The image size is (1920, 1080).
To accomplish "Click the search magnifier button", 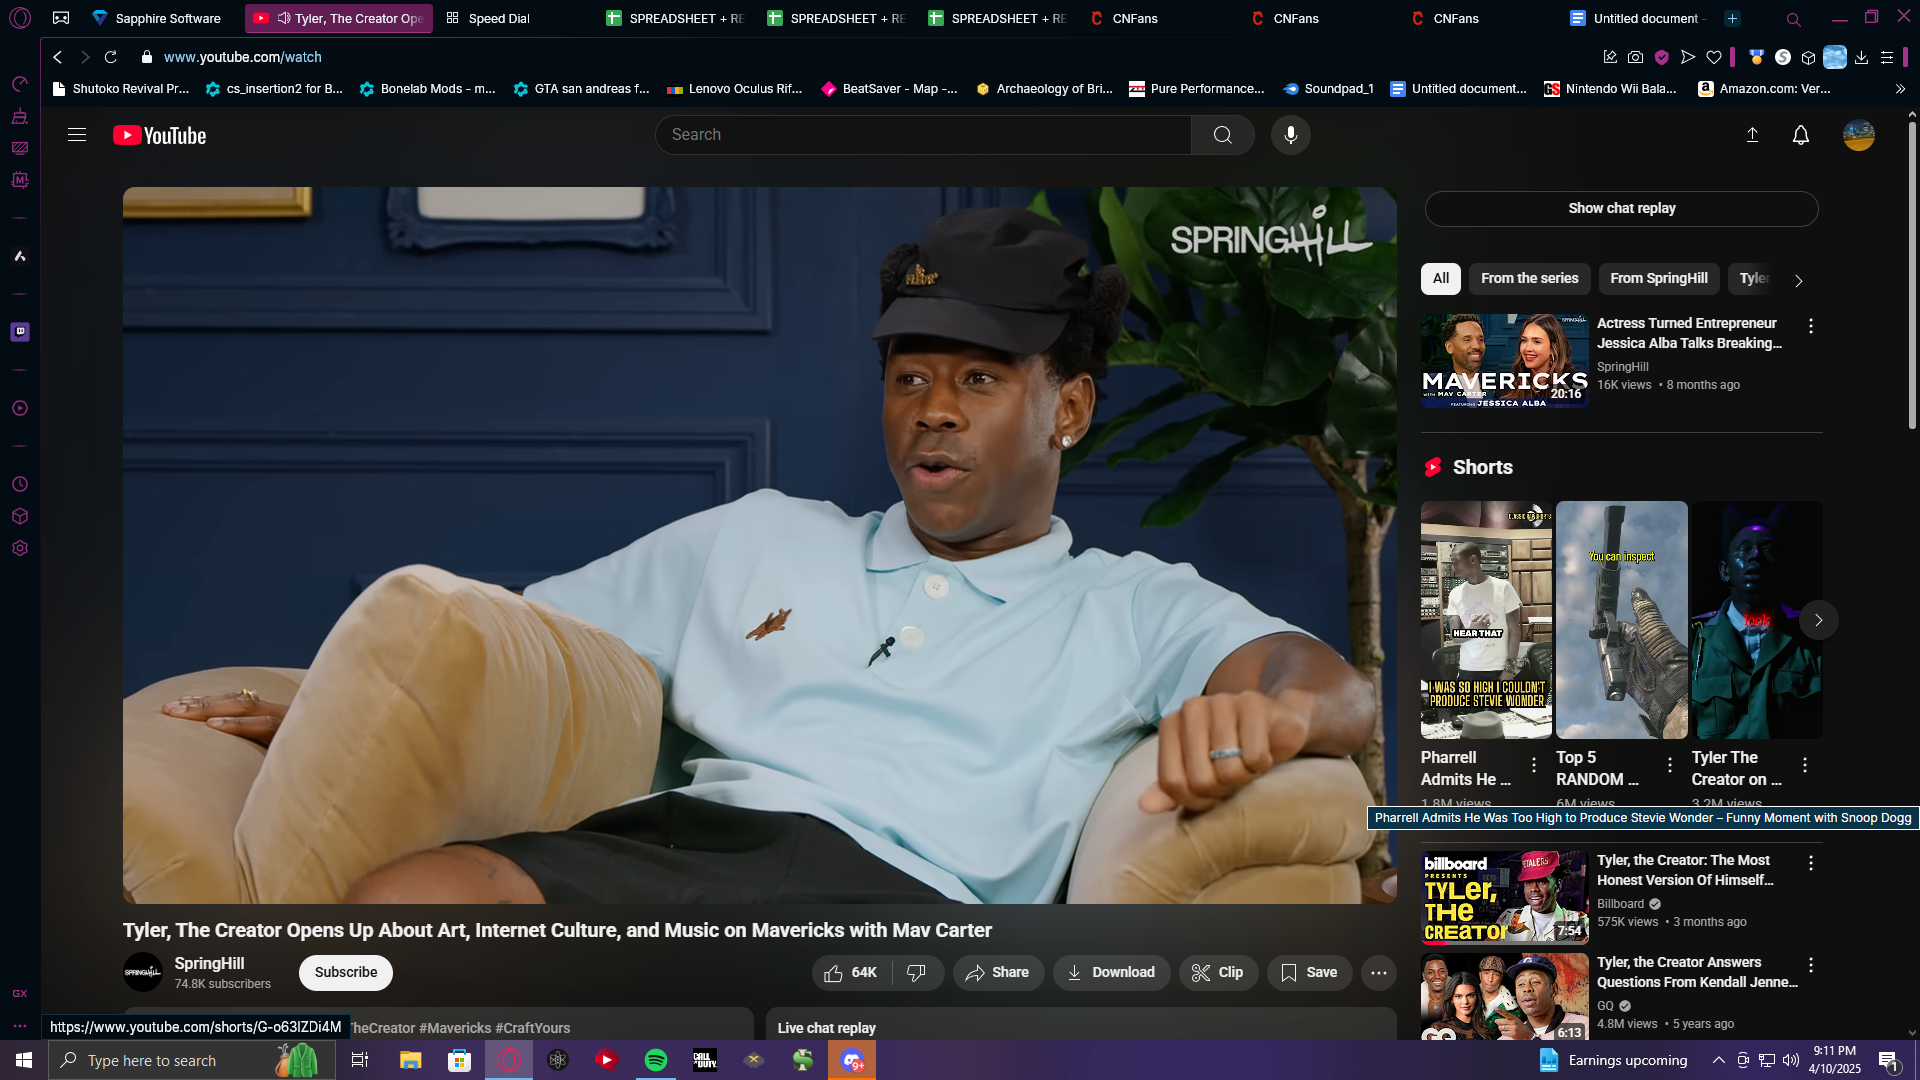I will tap(1222, 135).
